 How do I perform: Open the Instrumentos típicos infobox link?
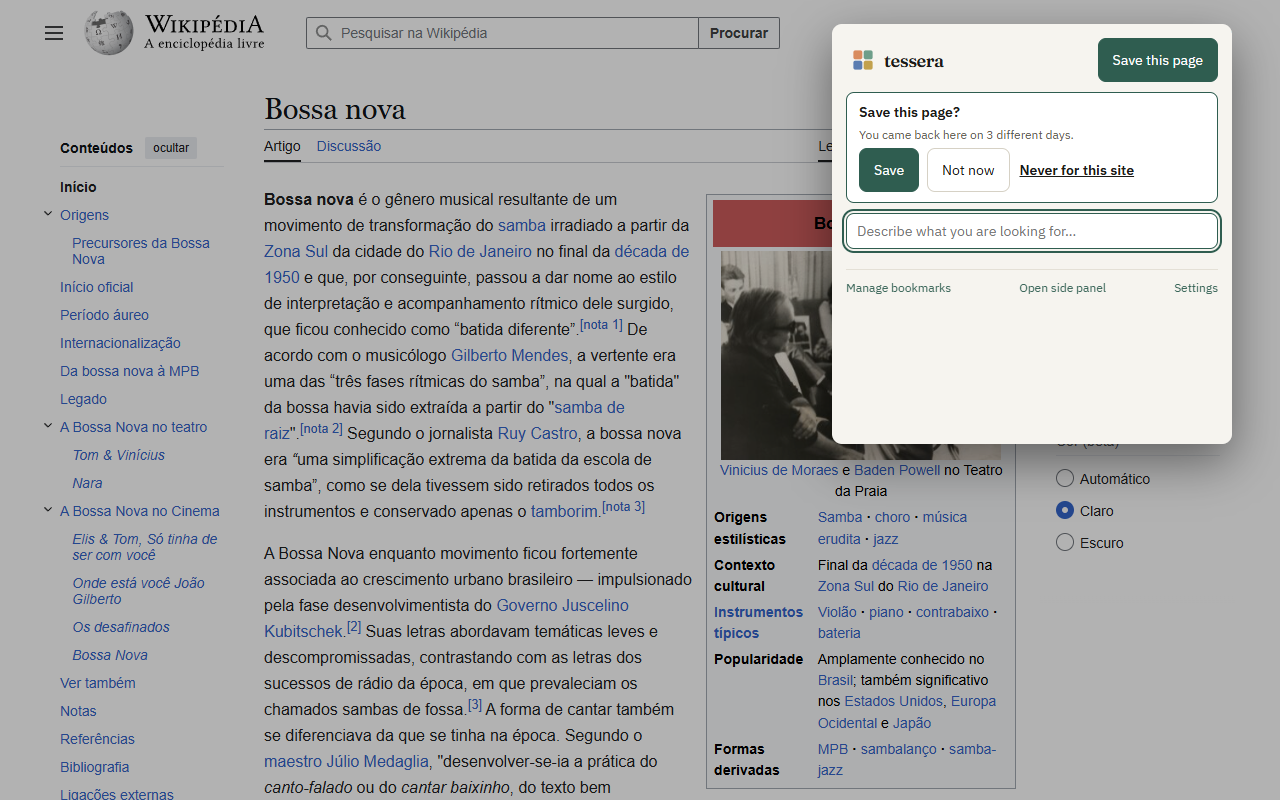(758, 622)
